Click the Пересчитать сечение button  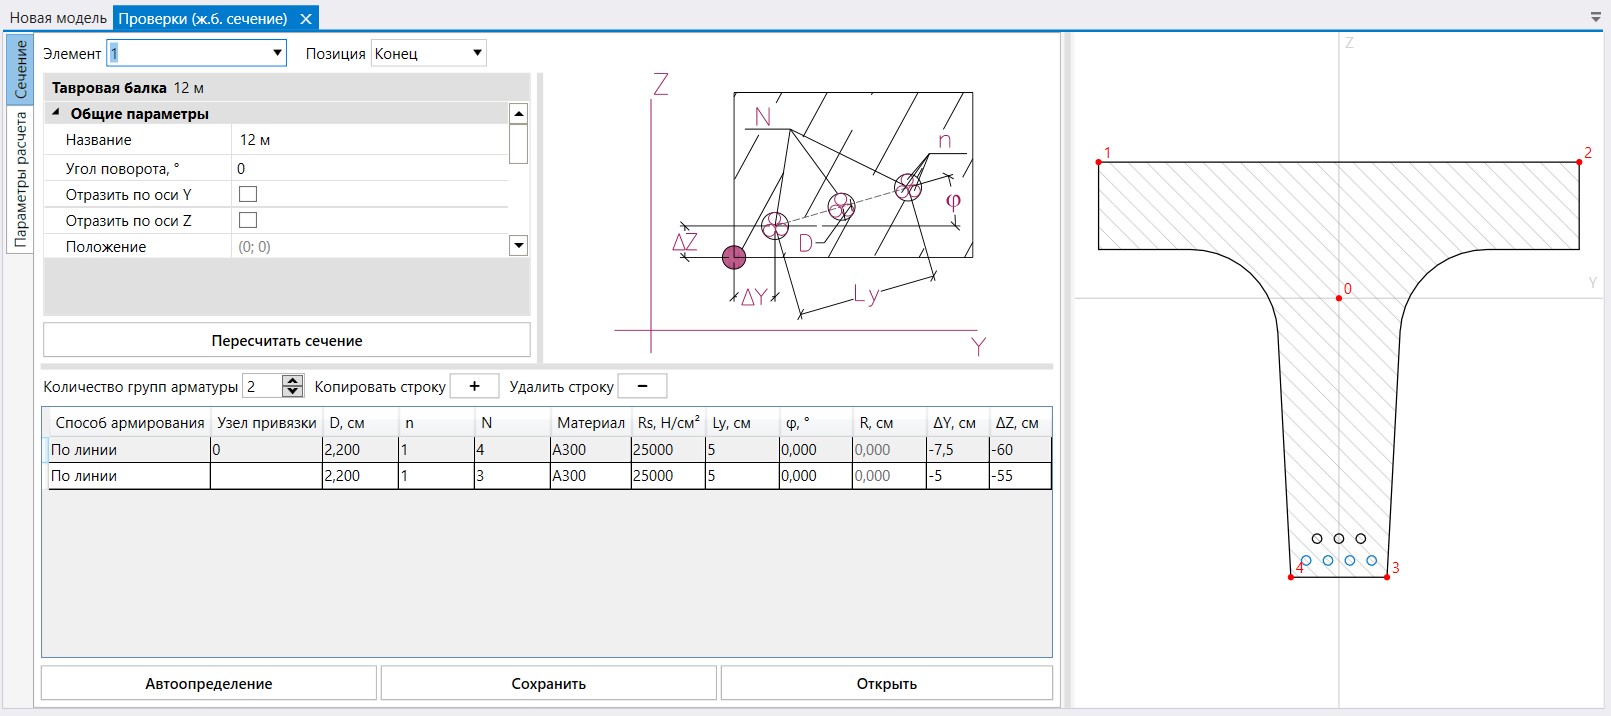pyautogui.click(x=287, y=340)
